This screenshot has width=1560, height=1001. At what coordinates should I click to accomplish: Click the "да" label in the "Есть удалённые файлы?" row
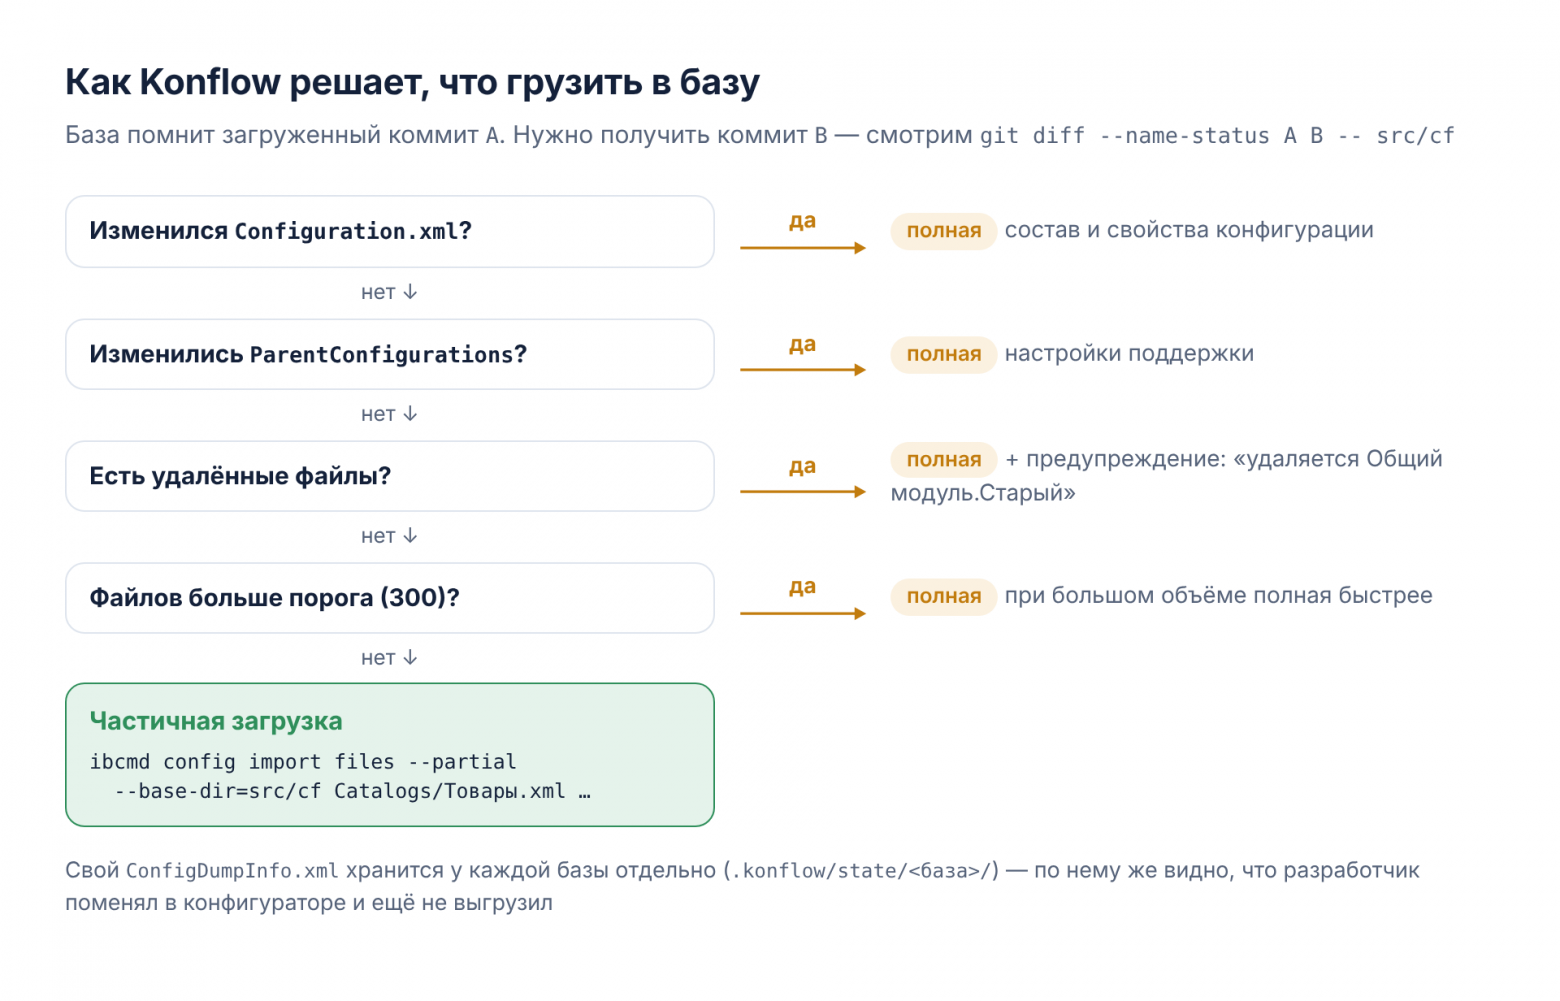click(802, 467)
